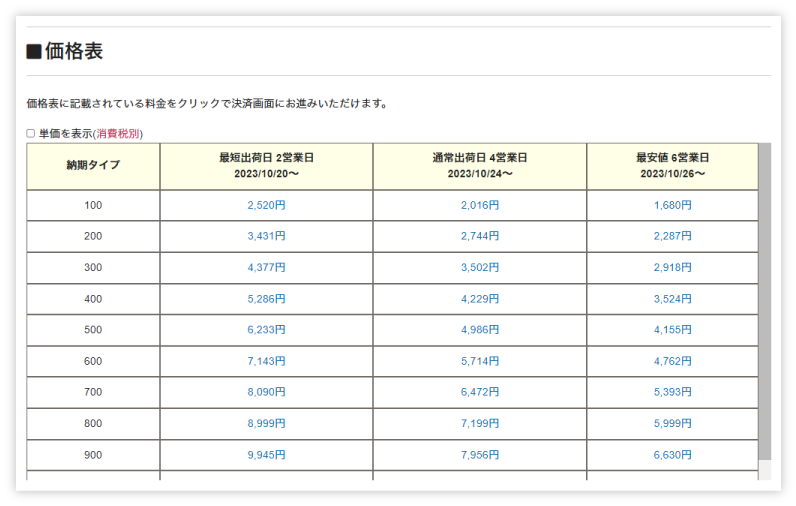
Task: Select the 3,431円 price
Action: [x=267, y=236]
